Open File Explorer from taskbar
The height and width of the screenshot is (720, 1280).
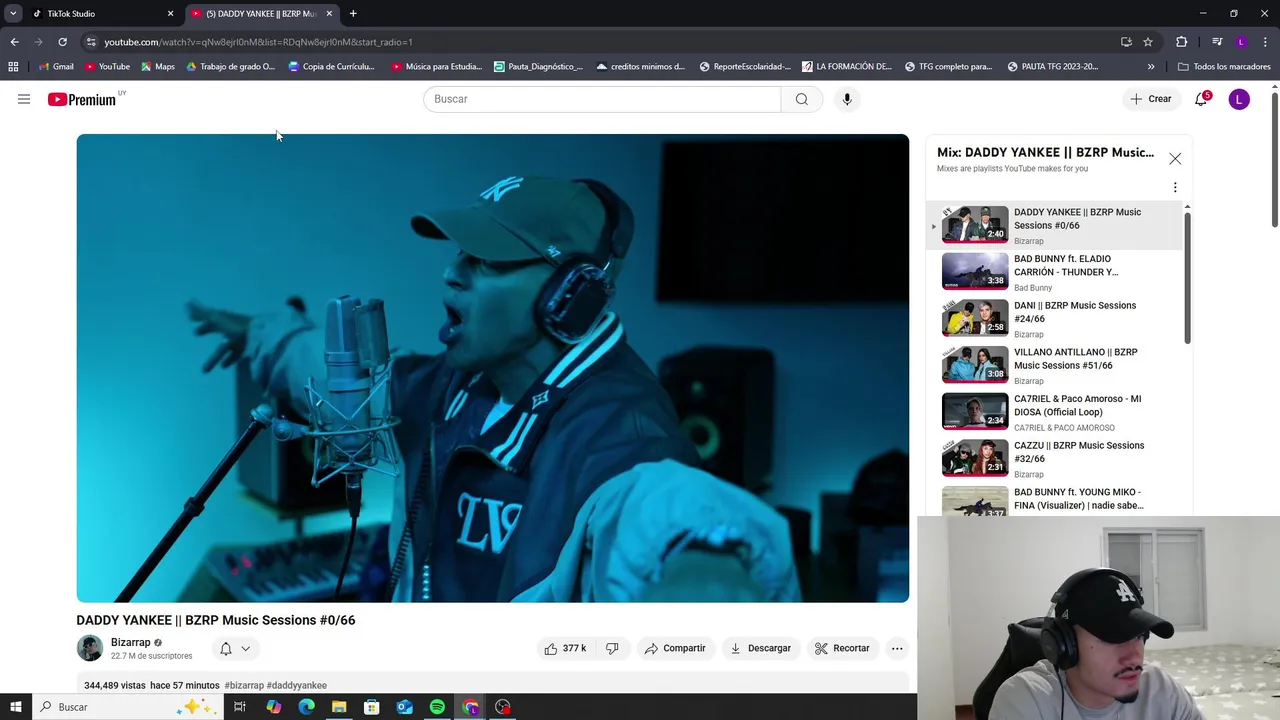click(339, 707)
